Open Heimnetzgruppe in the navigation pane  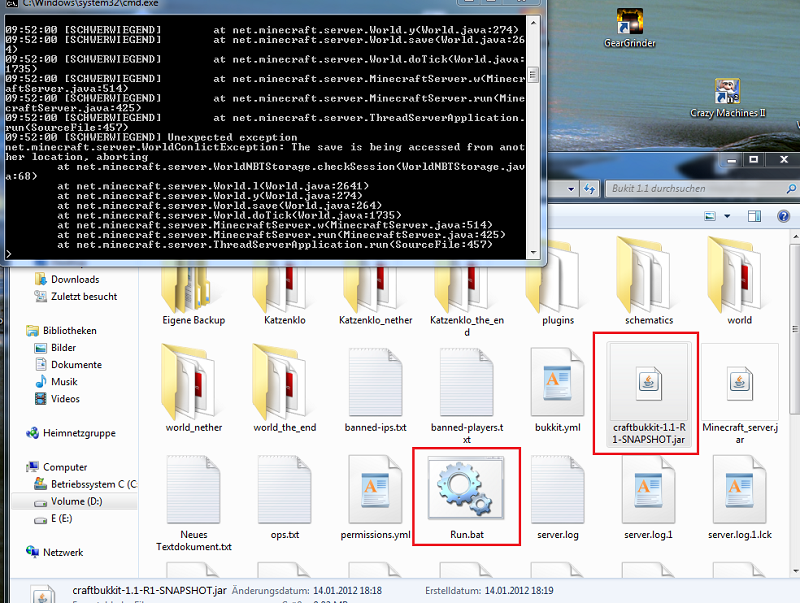(71, 433)
